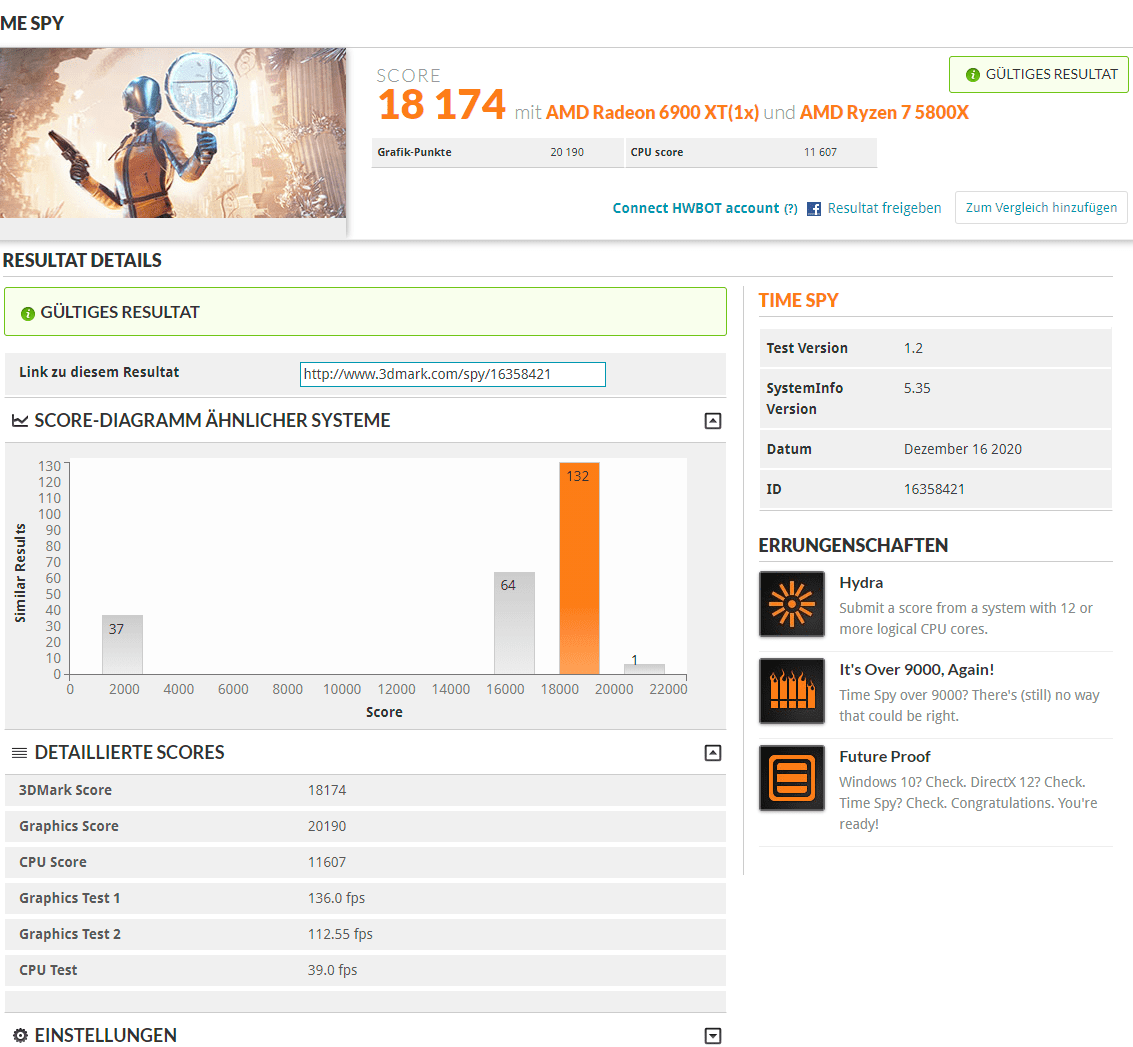The image size is (1133, 1047).
Task: Collapse the Detaillierte Scores section
Action: pyautogui.click(x=712, y=753)
